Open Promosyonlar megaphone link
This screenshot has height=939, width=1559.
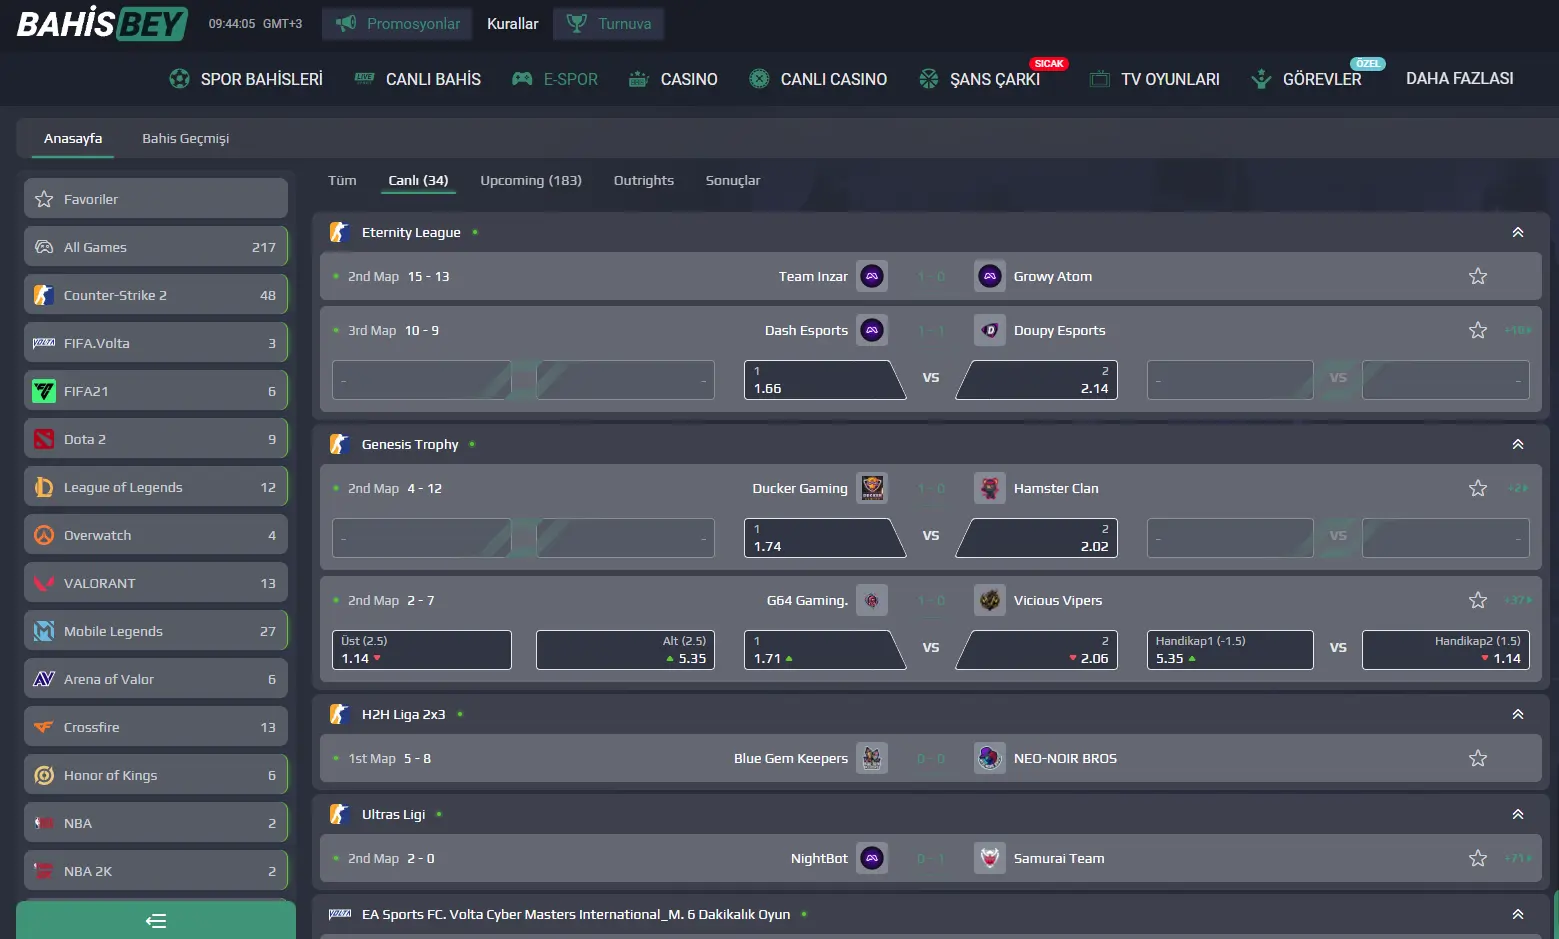[398, 23]
